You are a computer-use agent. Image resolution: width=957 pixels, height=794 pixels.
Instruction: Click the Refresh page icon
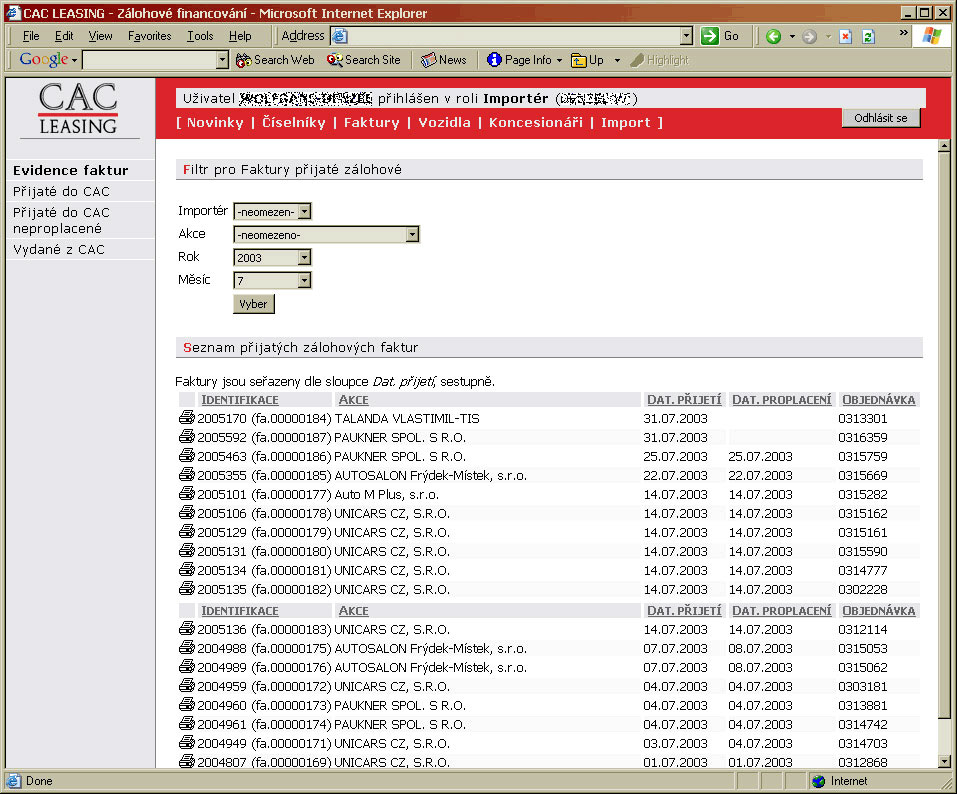pos(869,37)
